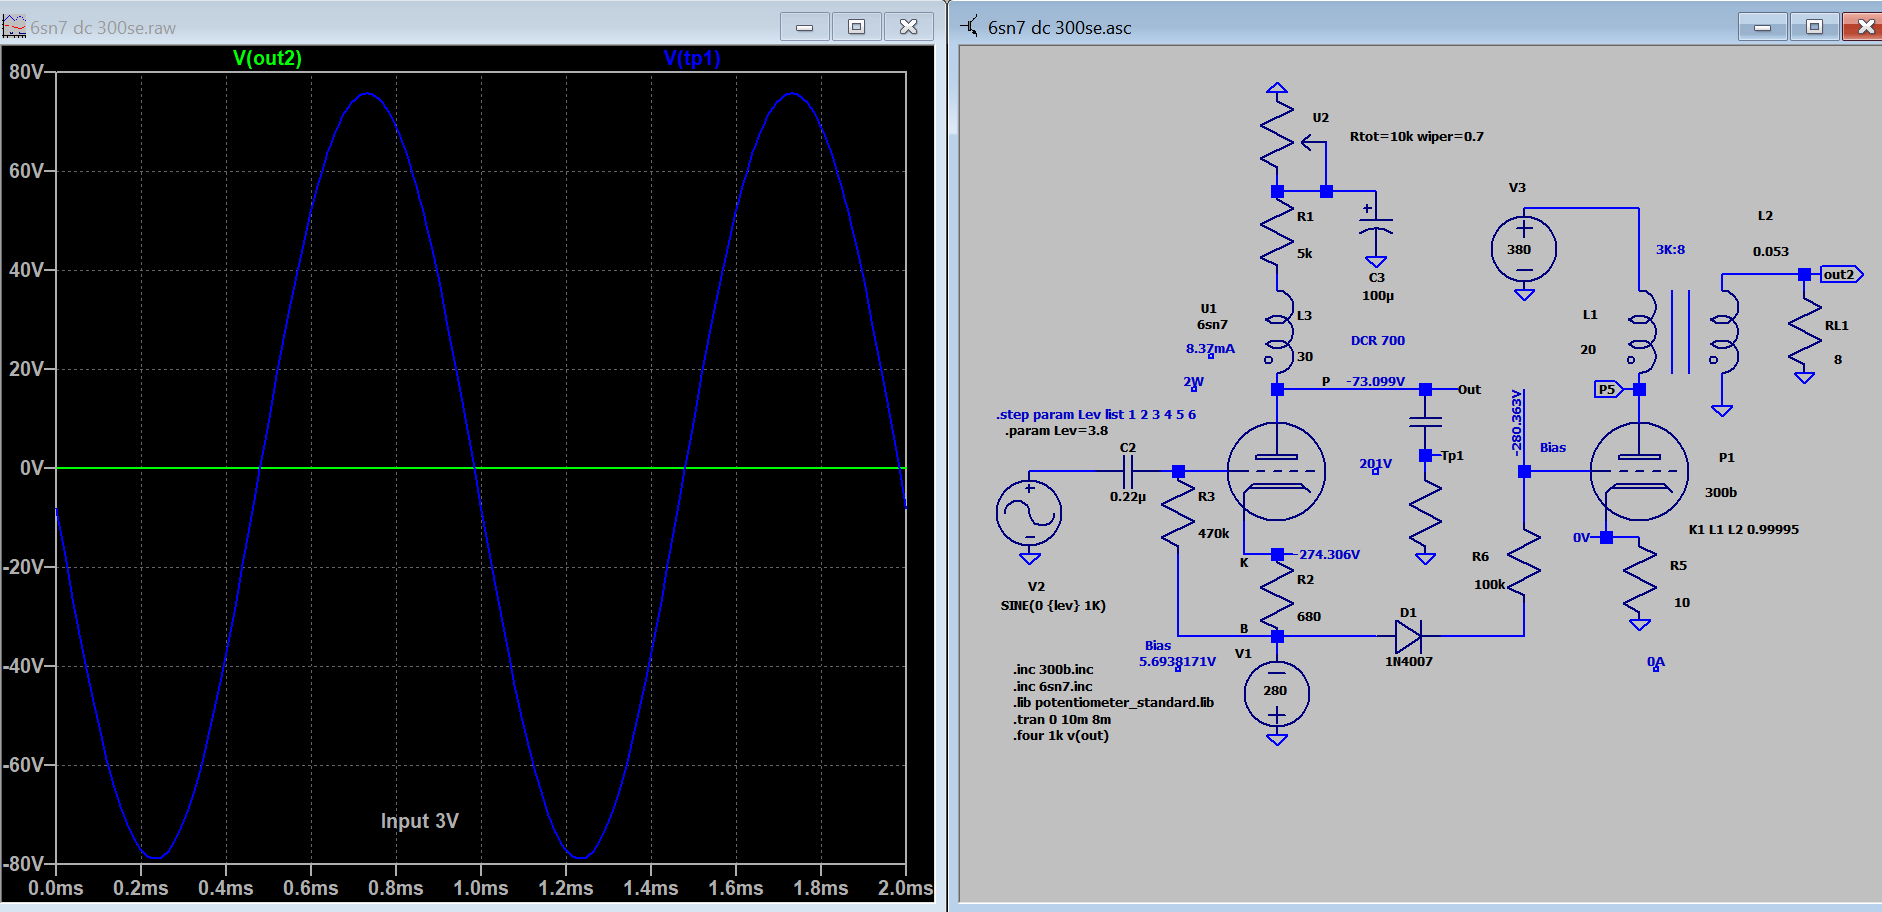The height and width of the screenshot is (912, 1882).
Task: Click the 1.0ms time axis label
Action: pyautogui.click(x=481, y=888)
